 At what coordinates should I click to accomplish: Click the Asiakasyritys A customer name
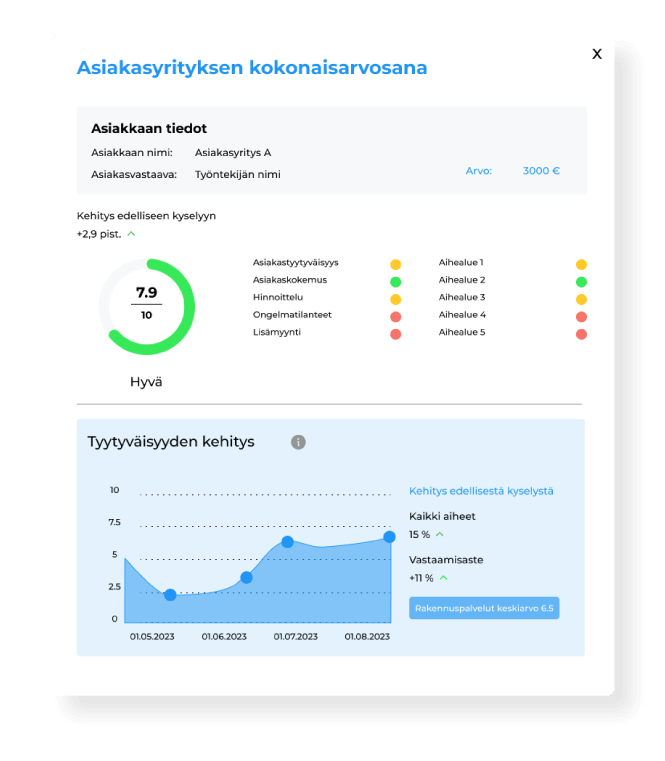(x=233, y=153)
